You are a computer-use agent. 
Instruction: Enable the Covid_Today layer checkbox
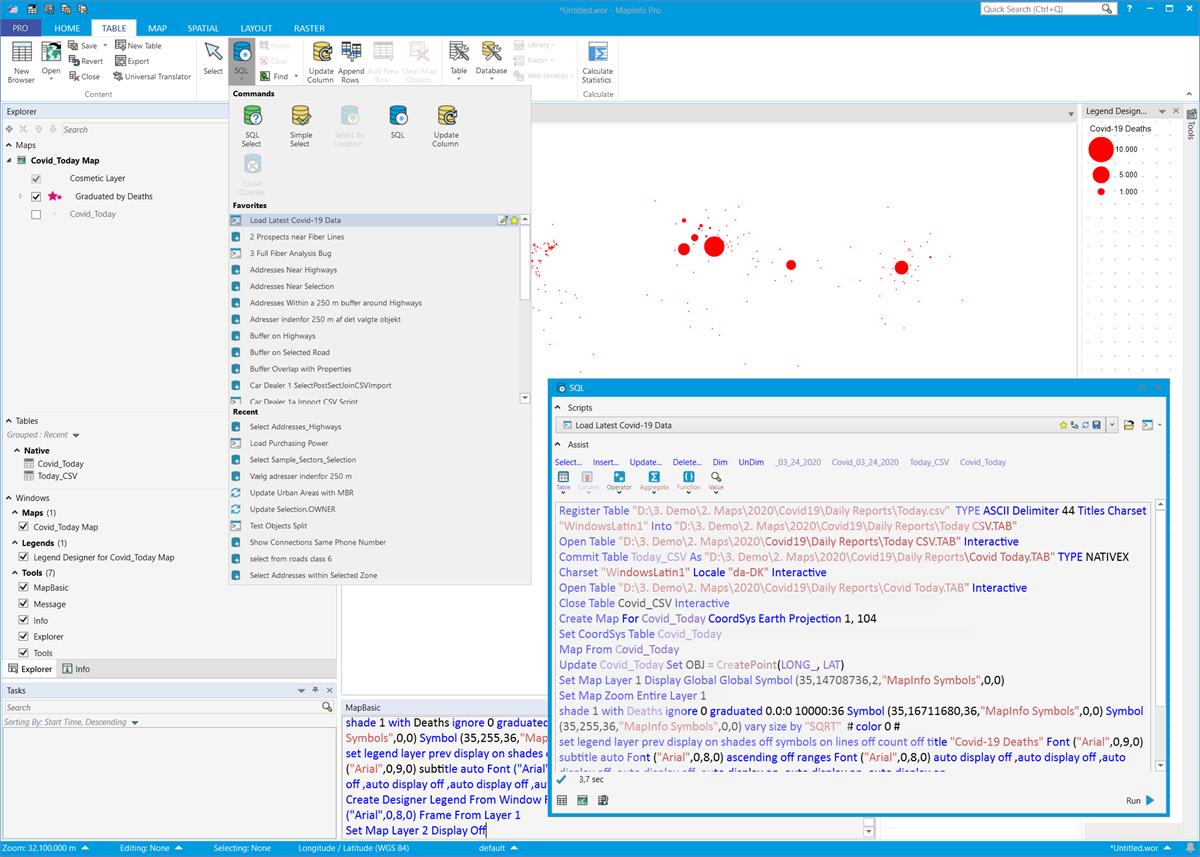pyautogui.click(x=37, y=213)
